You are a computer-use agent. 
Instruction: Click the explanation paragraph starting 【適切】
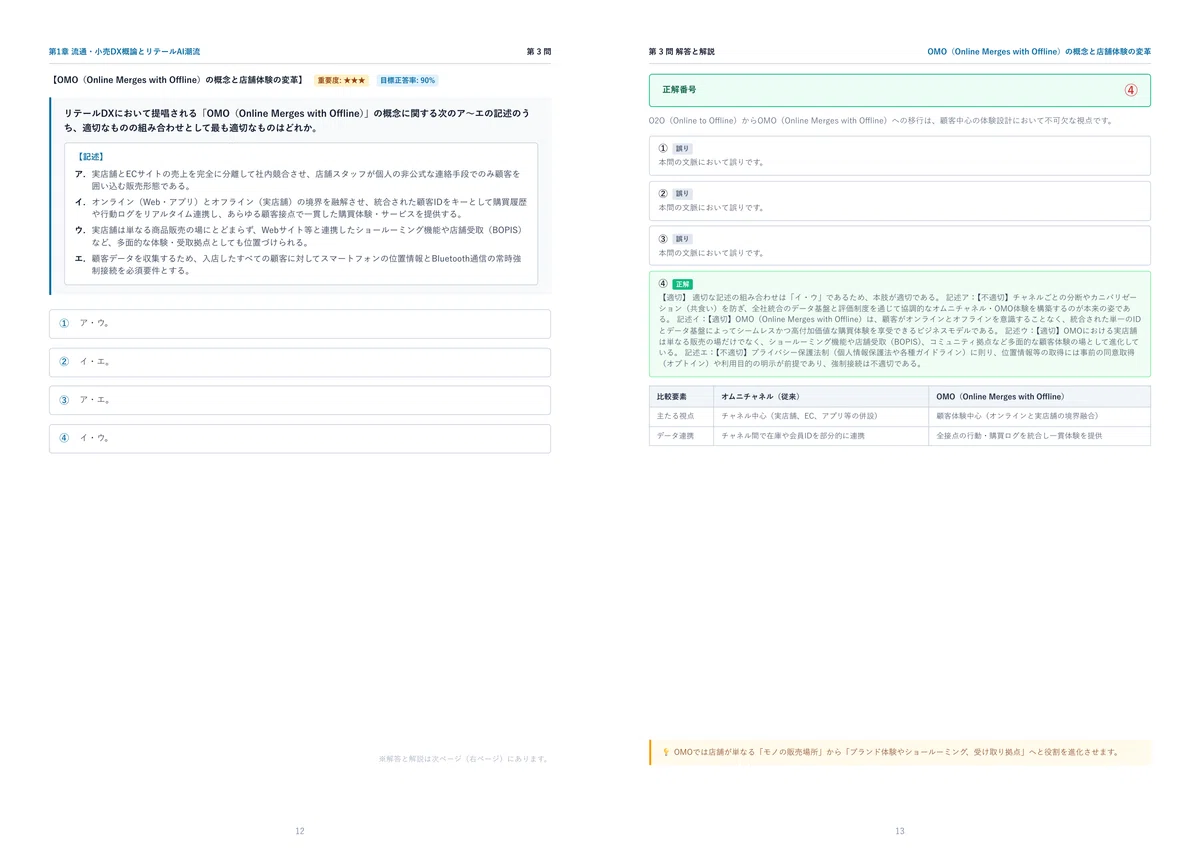click(899, 331)
